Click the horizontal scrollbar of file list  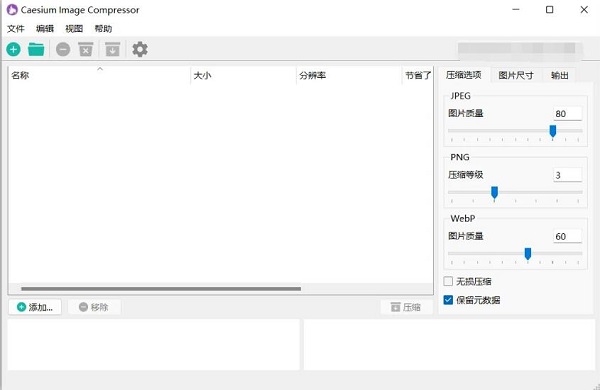pos(161,289)
